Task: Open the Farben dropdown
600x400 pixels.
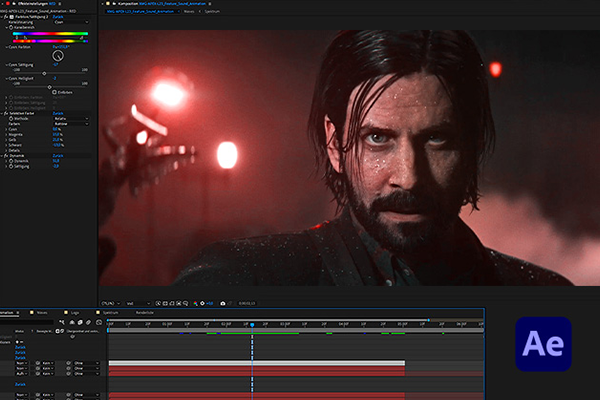Action: [71, 124]
